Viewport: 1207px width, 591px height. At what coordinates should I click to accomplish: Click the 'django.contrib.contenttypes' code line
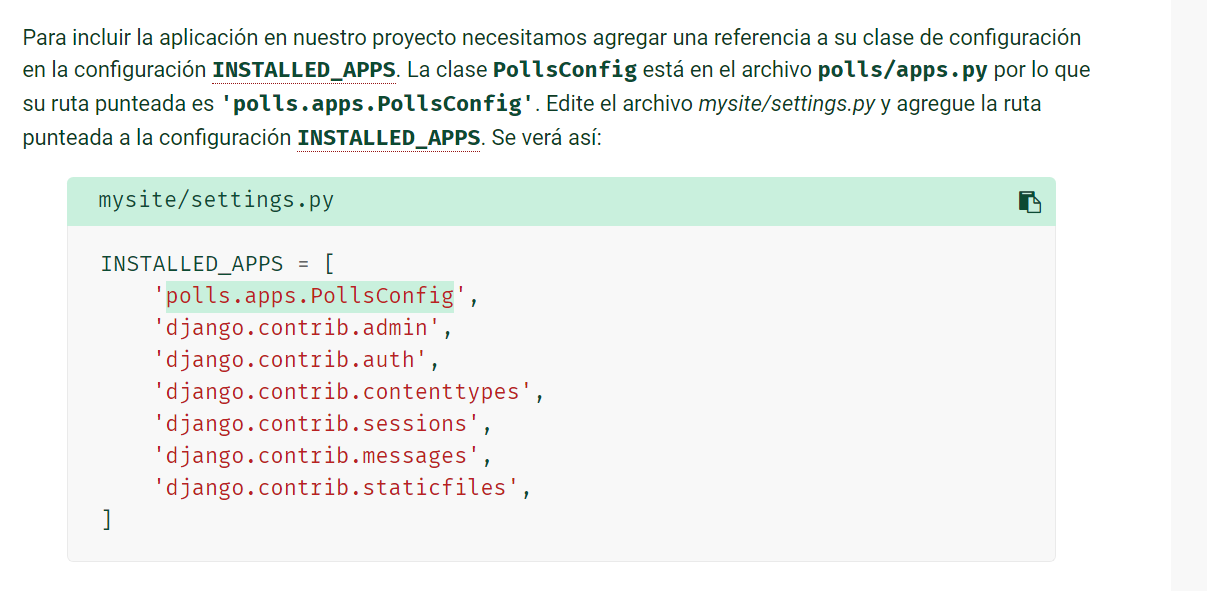pyautogui.click(x=349, y=392)
